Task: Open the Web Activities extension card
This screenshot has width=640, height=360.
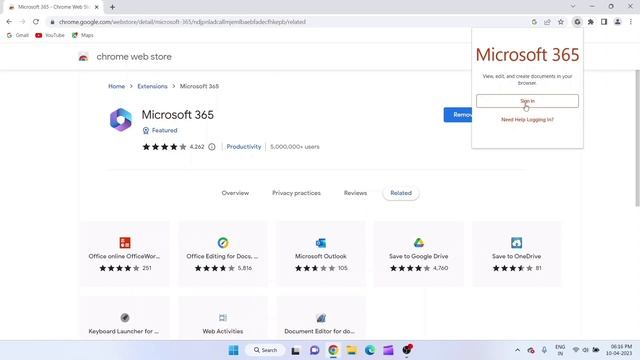Action: (222, 318)
